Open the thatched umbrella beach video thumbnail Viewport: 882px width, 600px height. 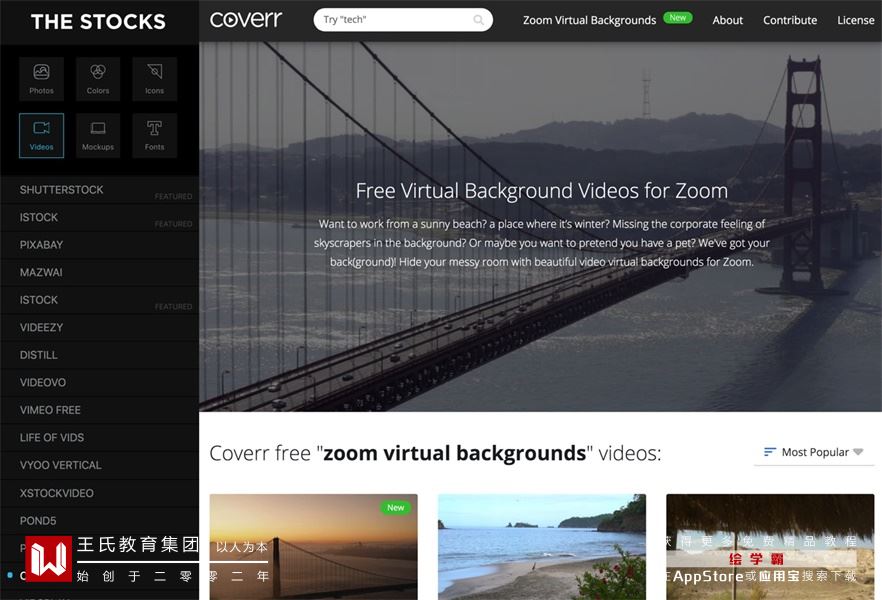tap(770, 547)
